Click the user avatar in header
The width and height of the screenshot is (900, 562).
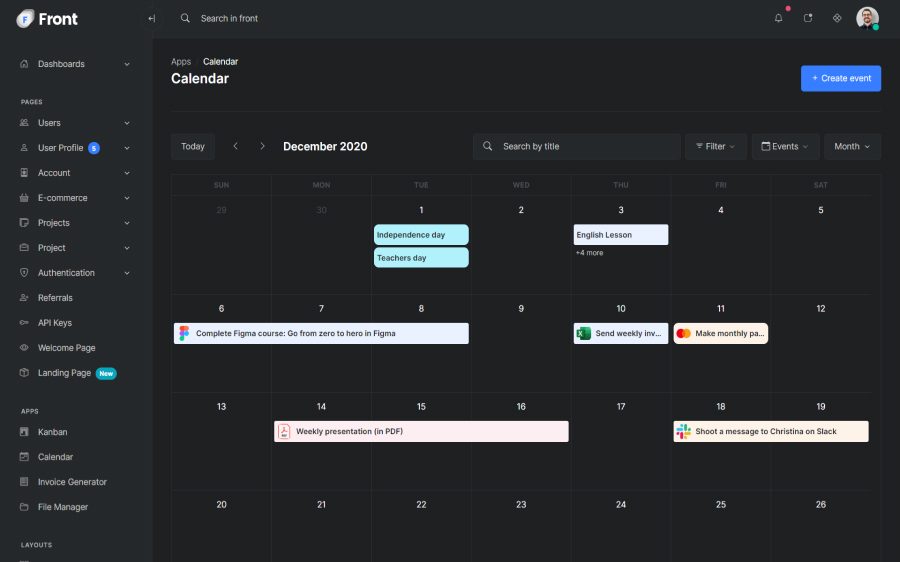coord(867,18)
